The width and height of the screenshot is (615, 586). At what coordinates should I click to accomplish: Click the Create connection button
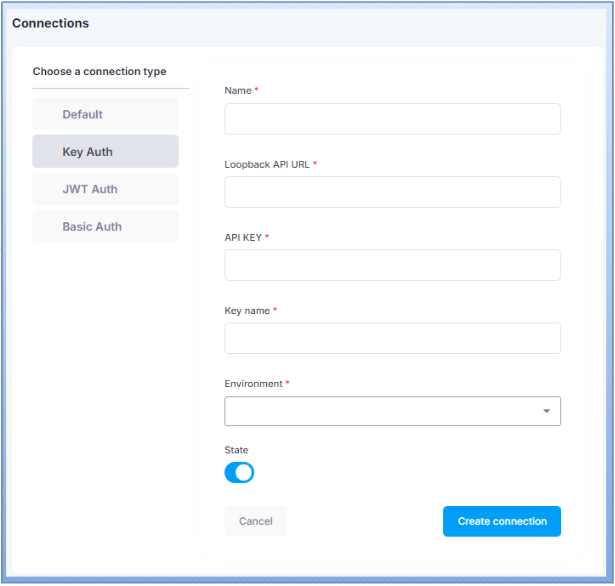click(502, 521)
